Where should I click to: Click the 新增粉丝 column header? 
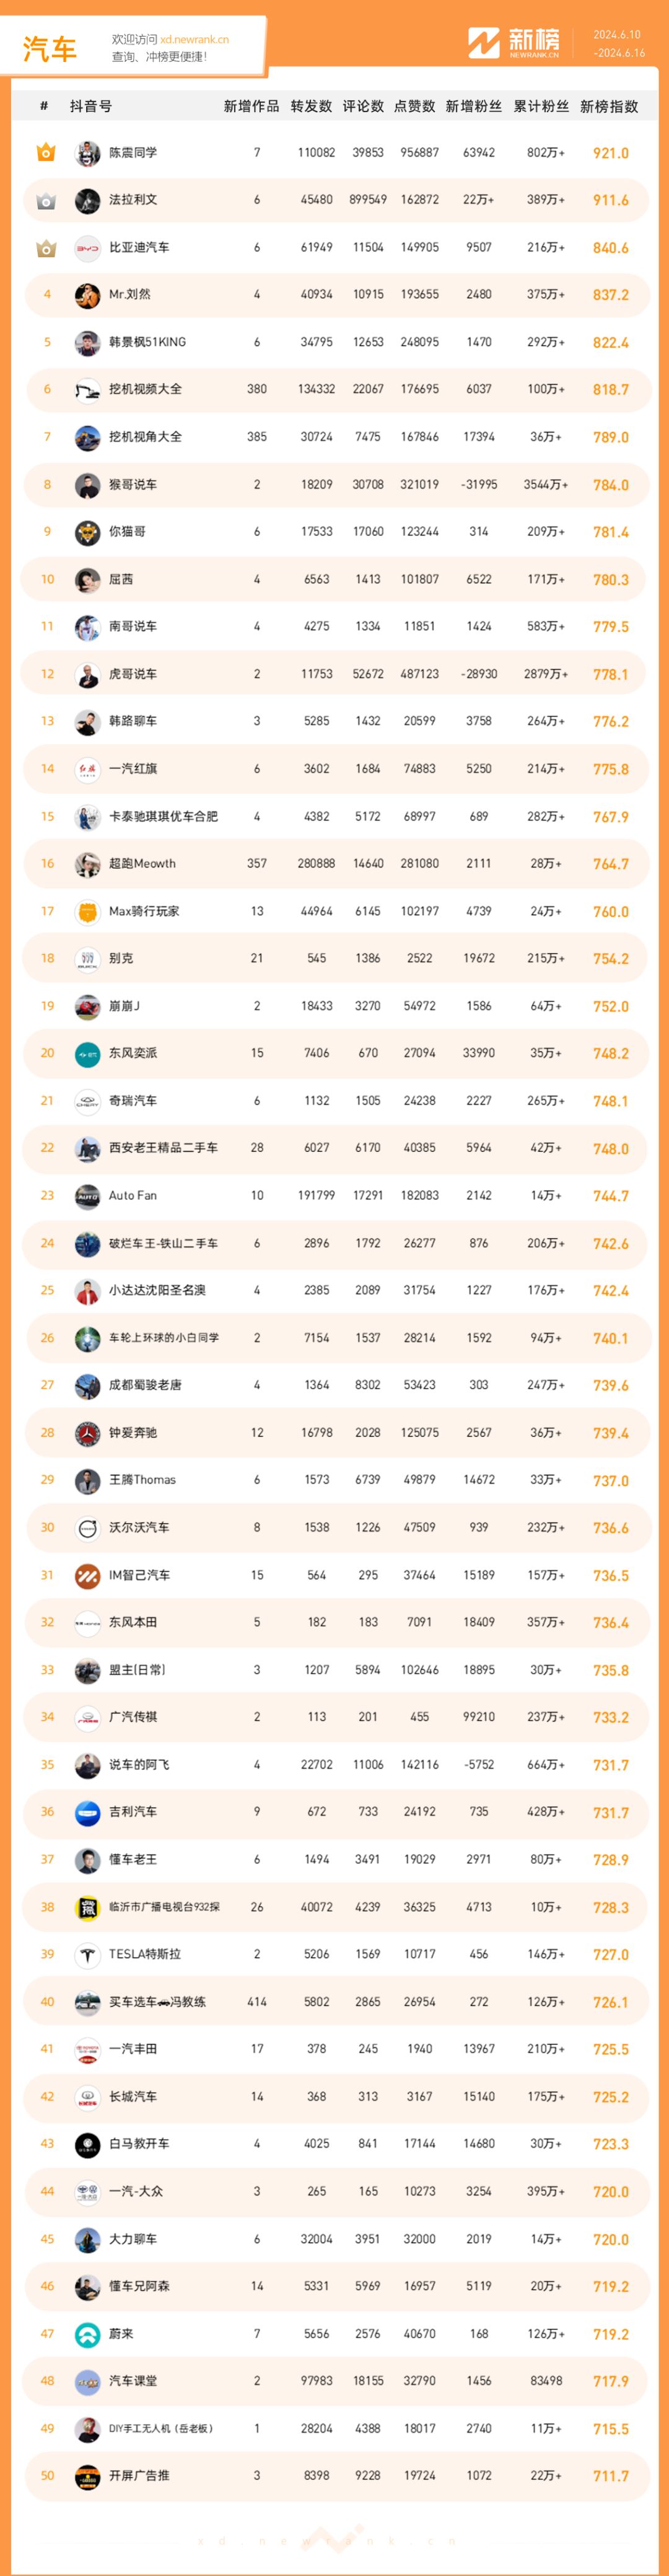point(474,106)
